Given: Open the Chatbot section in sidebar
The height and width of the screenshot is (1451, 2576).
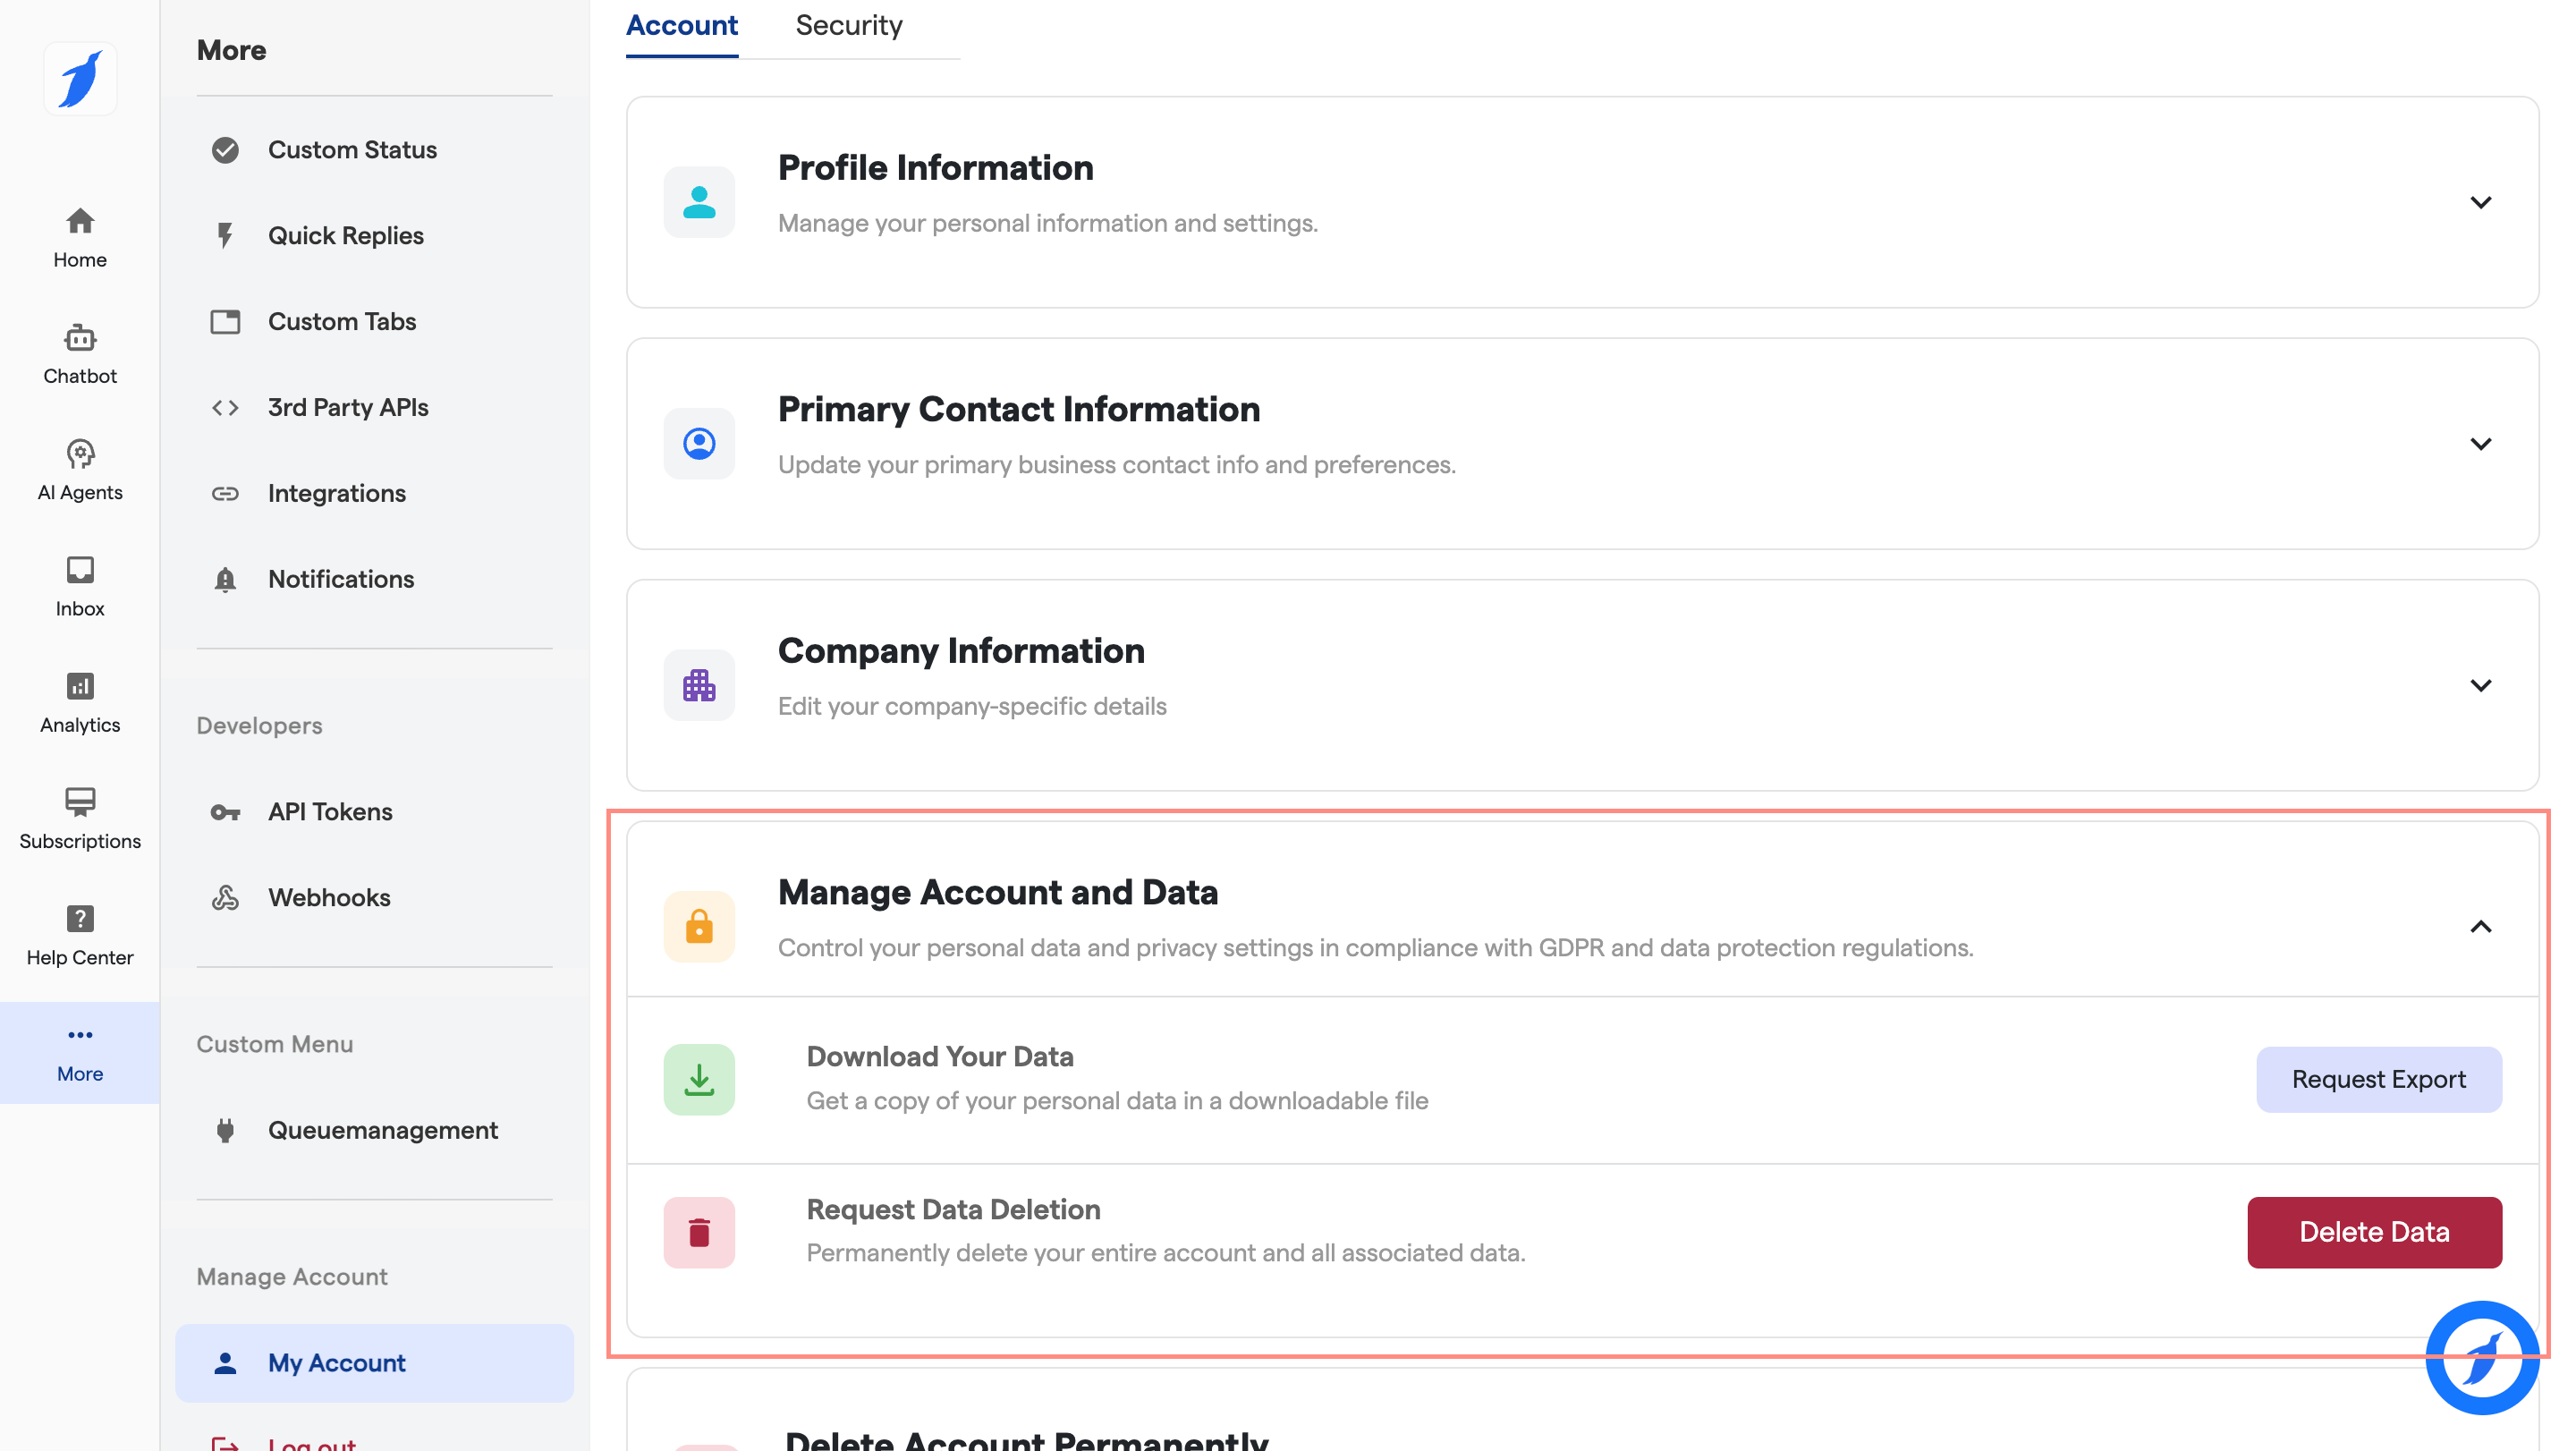Looking at the screenshot, I should coord(80,354).
